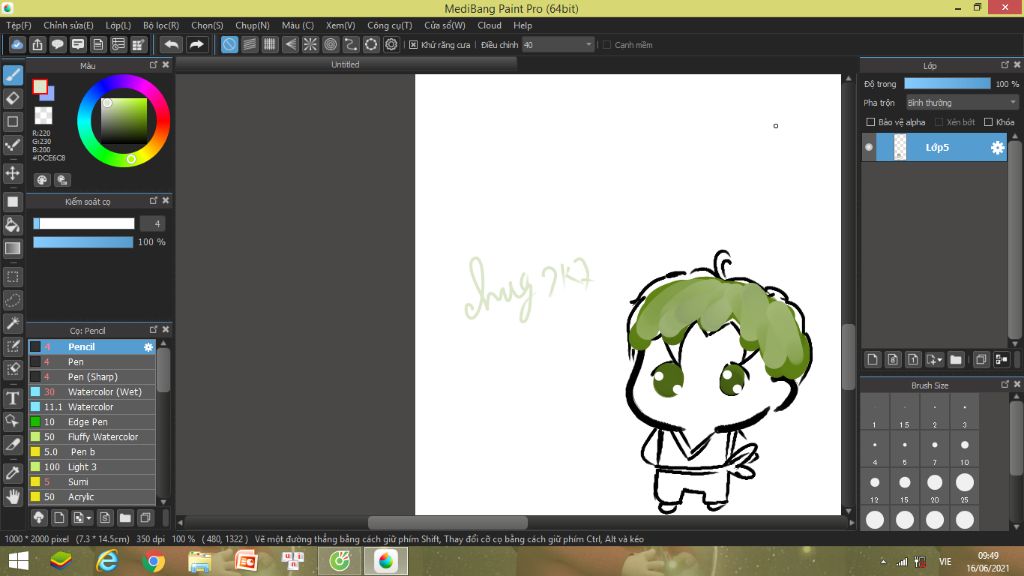Select the Text tool
This screenshot has height=576, width=1024.
coord(12,398)
